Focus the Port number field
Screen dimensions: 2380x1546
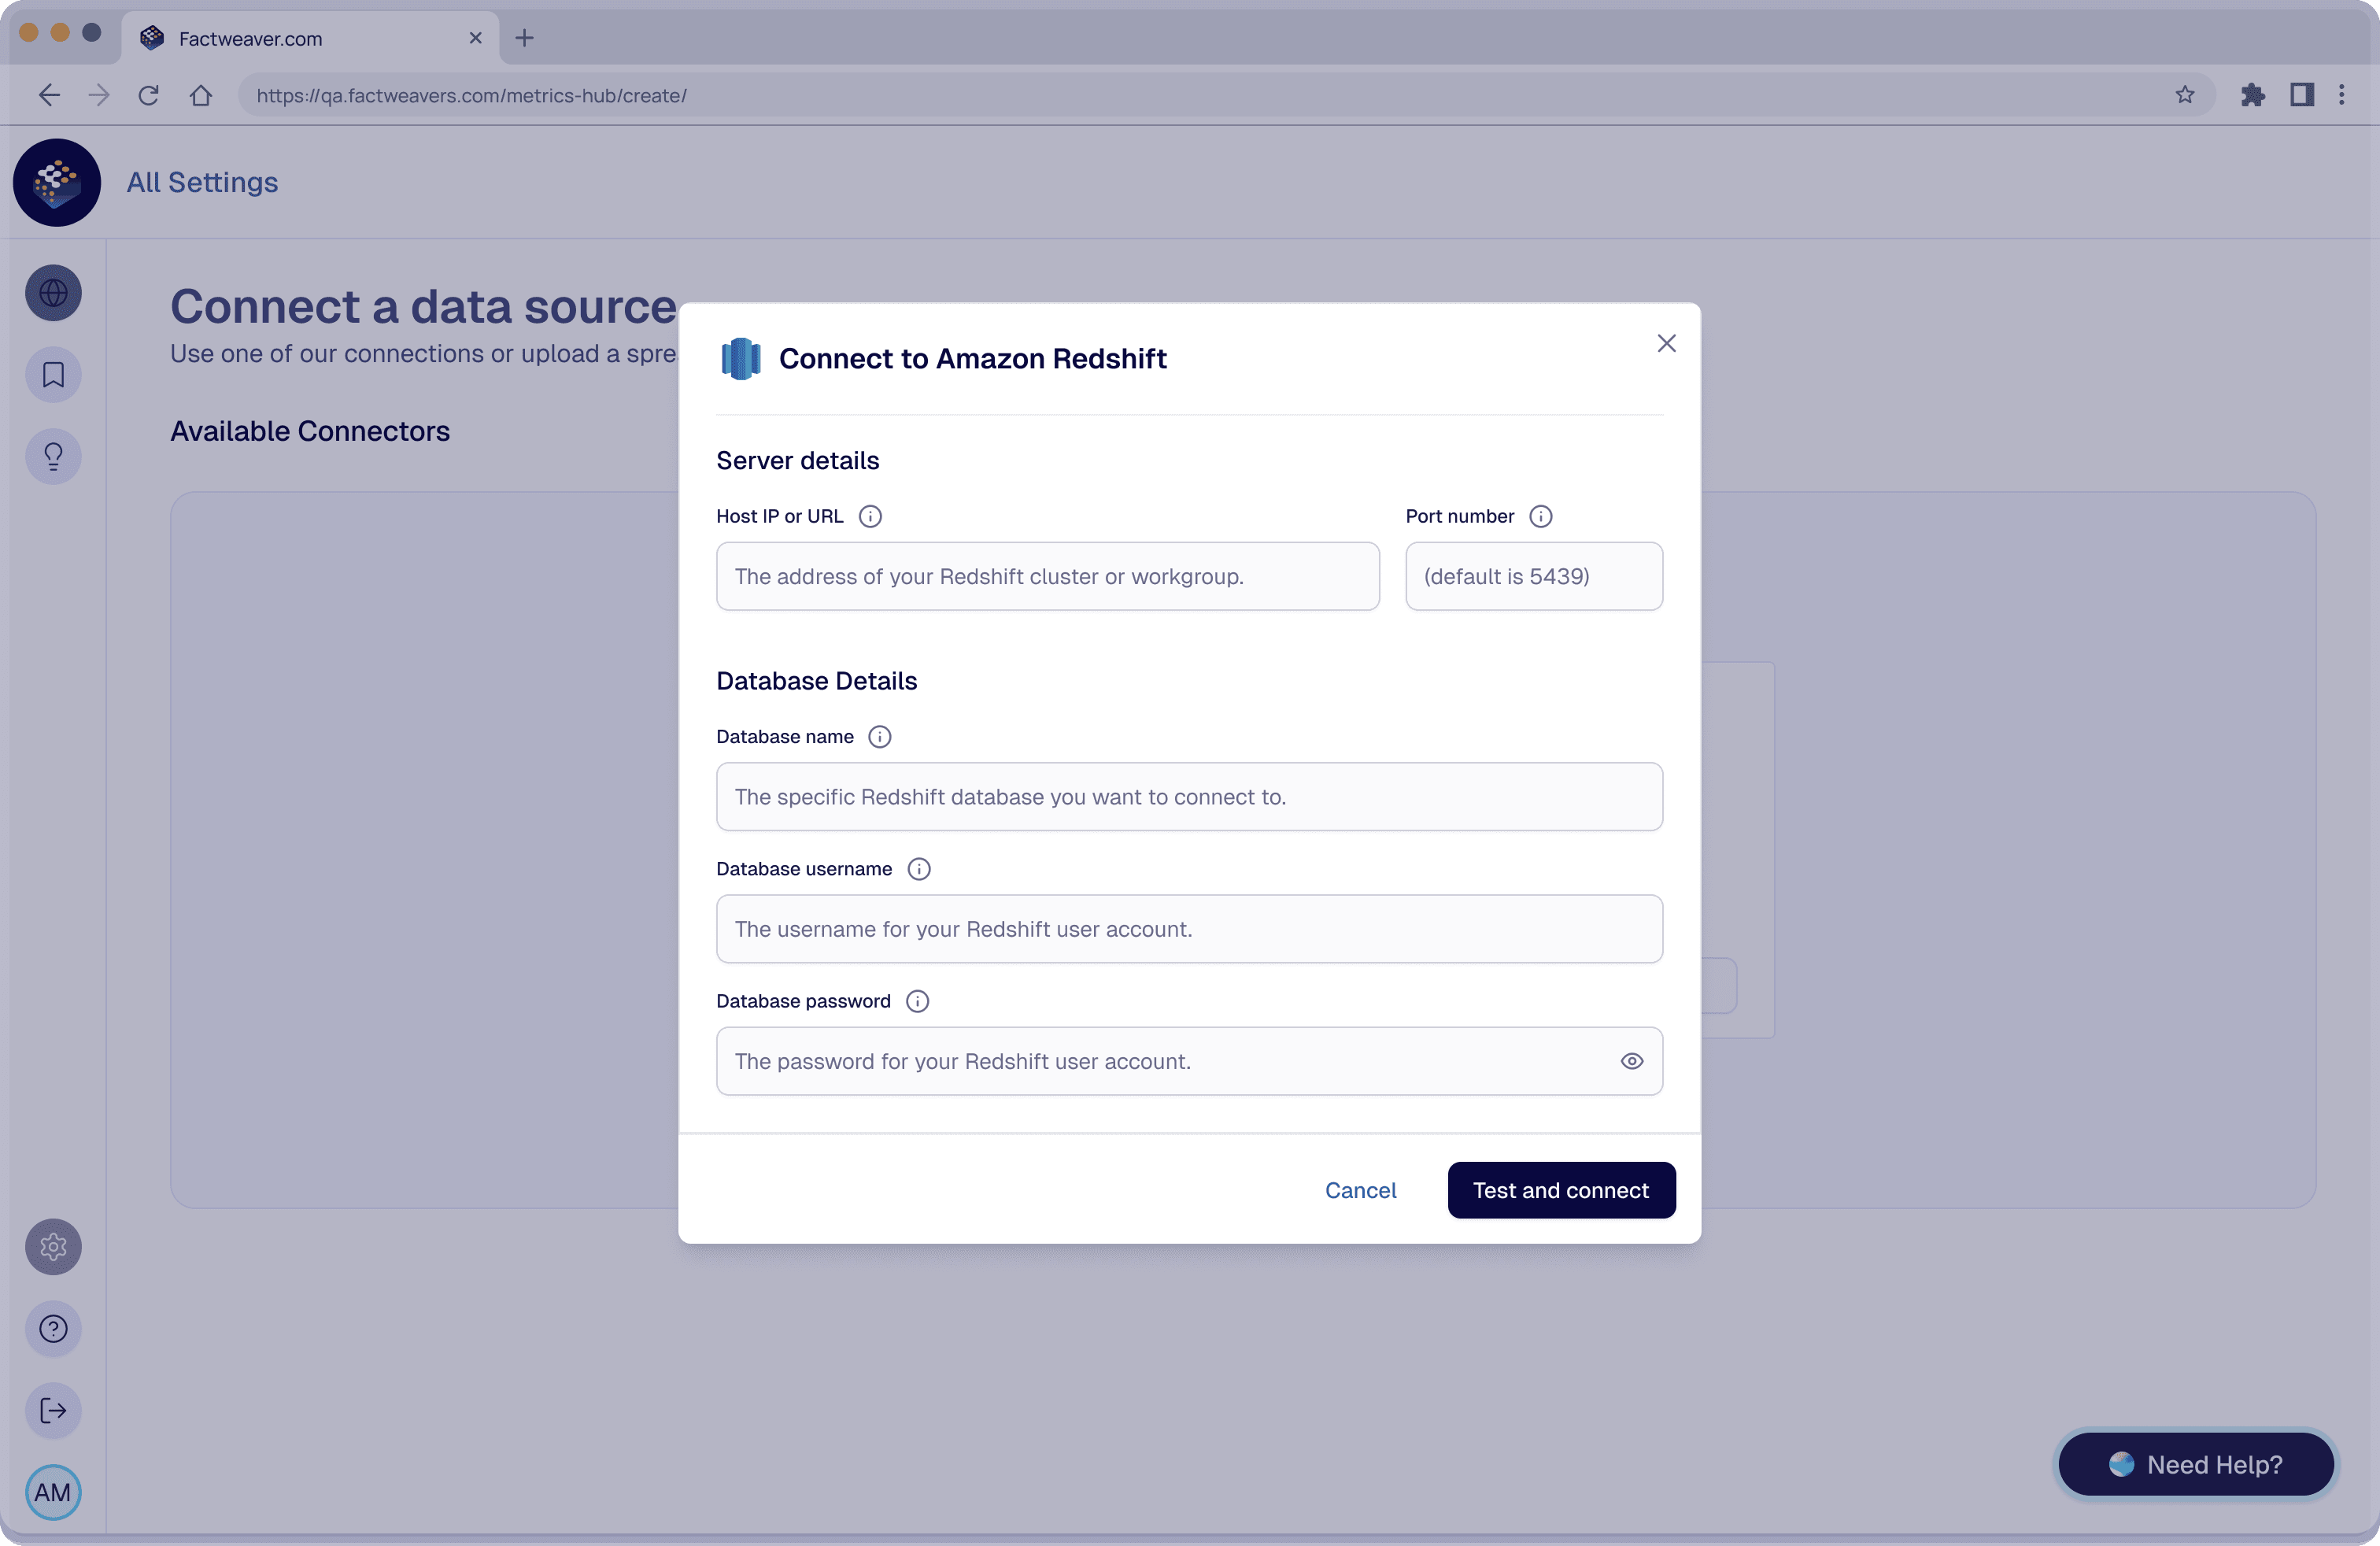click(1534, 576)
